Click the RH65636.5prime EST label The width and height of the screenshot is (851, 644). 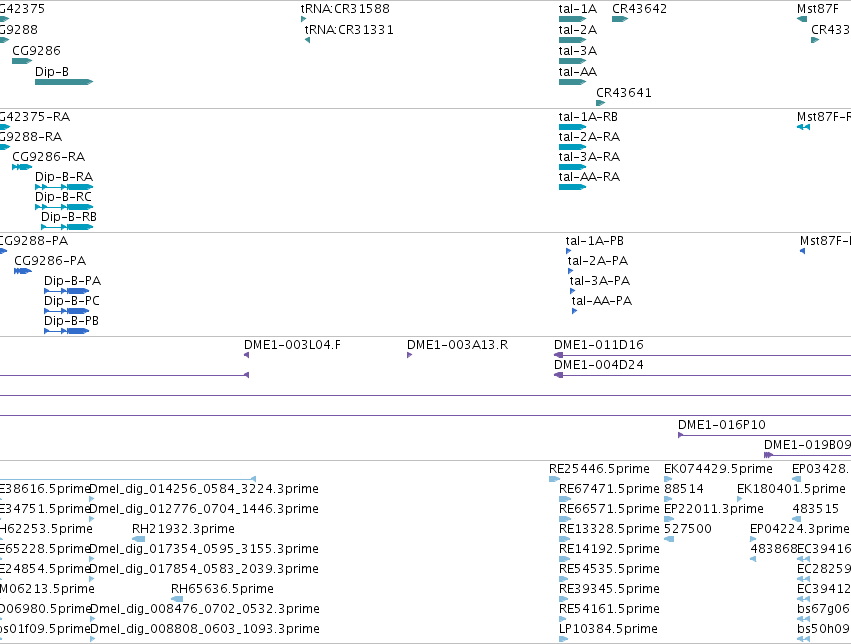coord(222,589)
